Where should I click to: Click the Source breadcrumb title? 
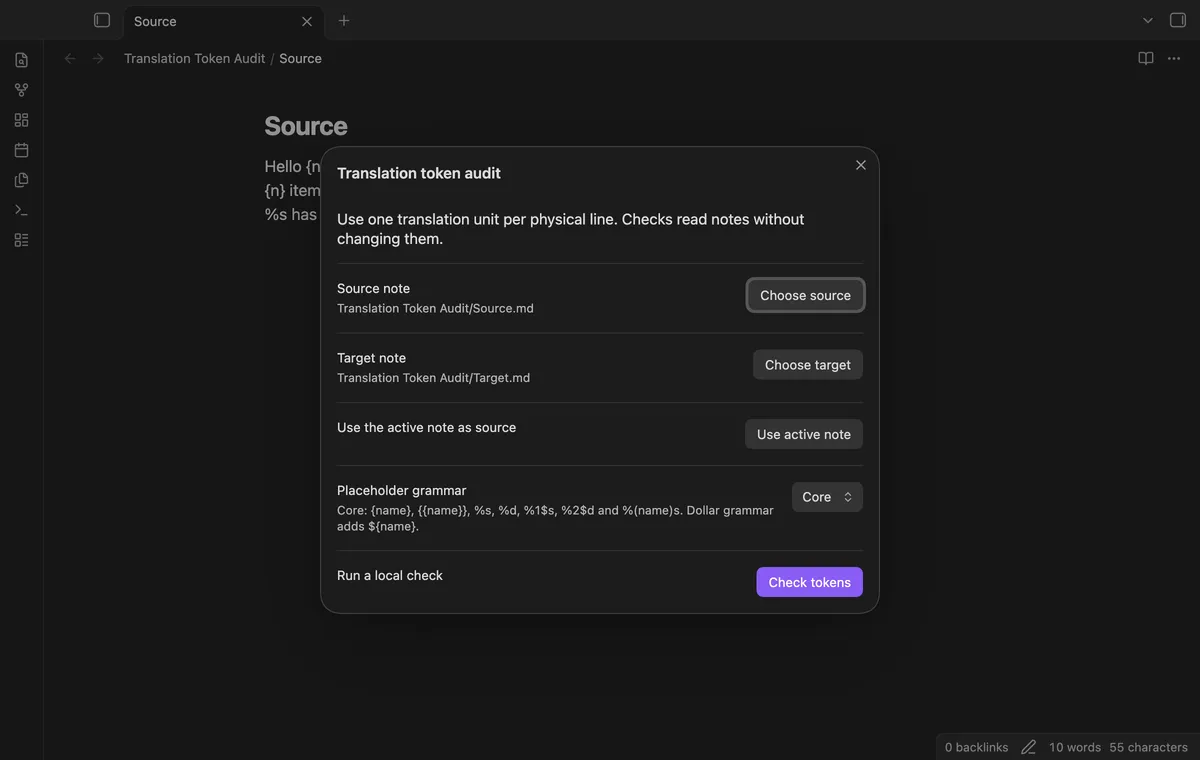(x=300, y=58)
